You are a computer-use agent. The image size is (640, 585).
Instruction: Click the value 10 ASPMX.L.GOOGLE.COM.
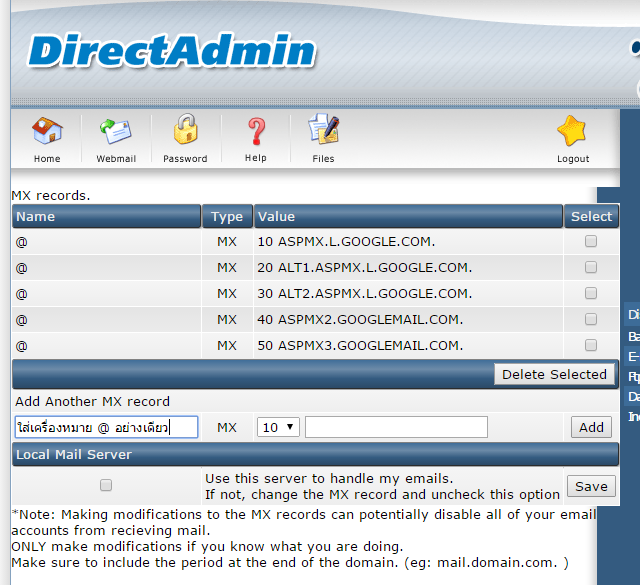click(x=346, y=242)
